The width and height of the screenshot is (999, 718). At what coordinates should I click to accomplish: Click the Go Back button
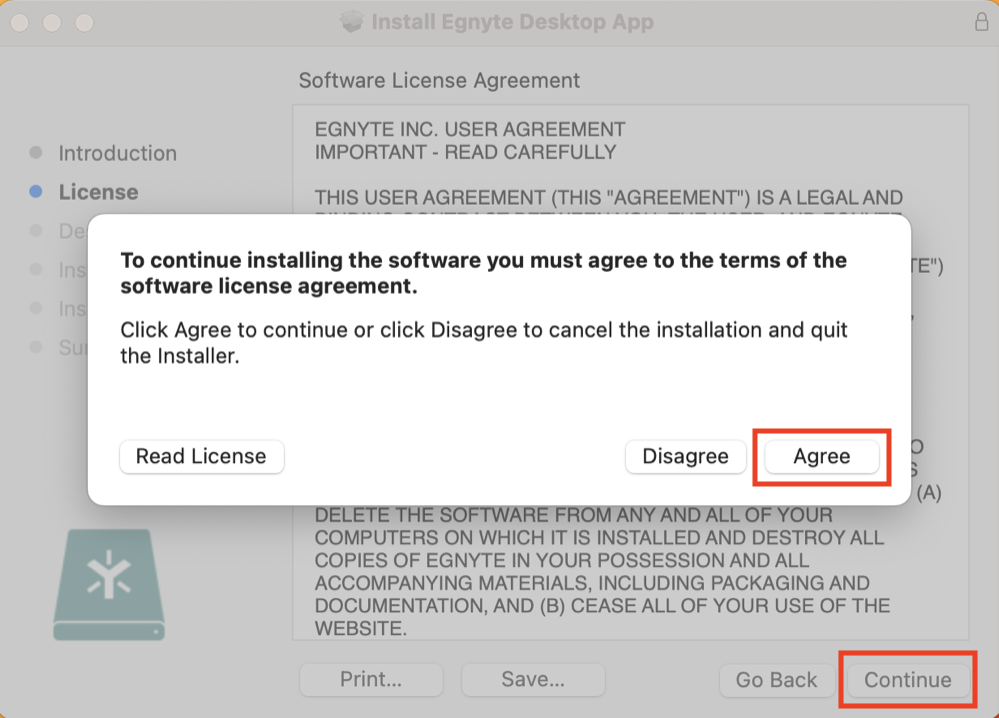click(777, 680)
